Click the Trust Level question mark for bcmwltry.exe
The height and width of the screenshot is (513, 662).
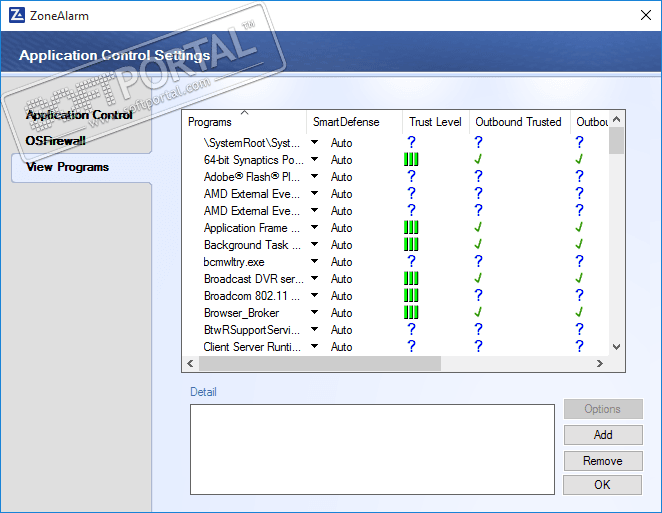click(411, 261)
